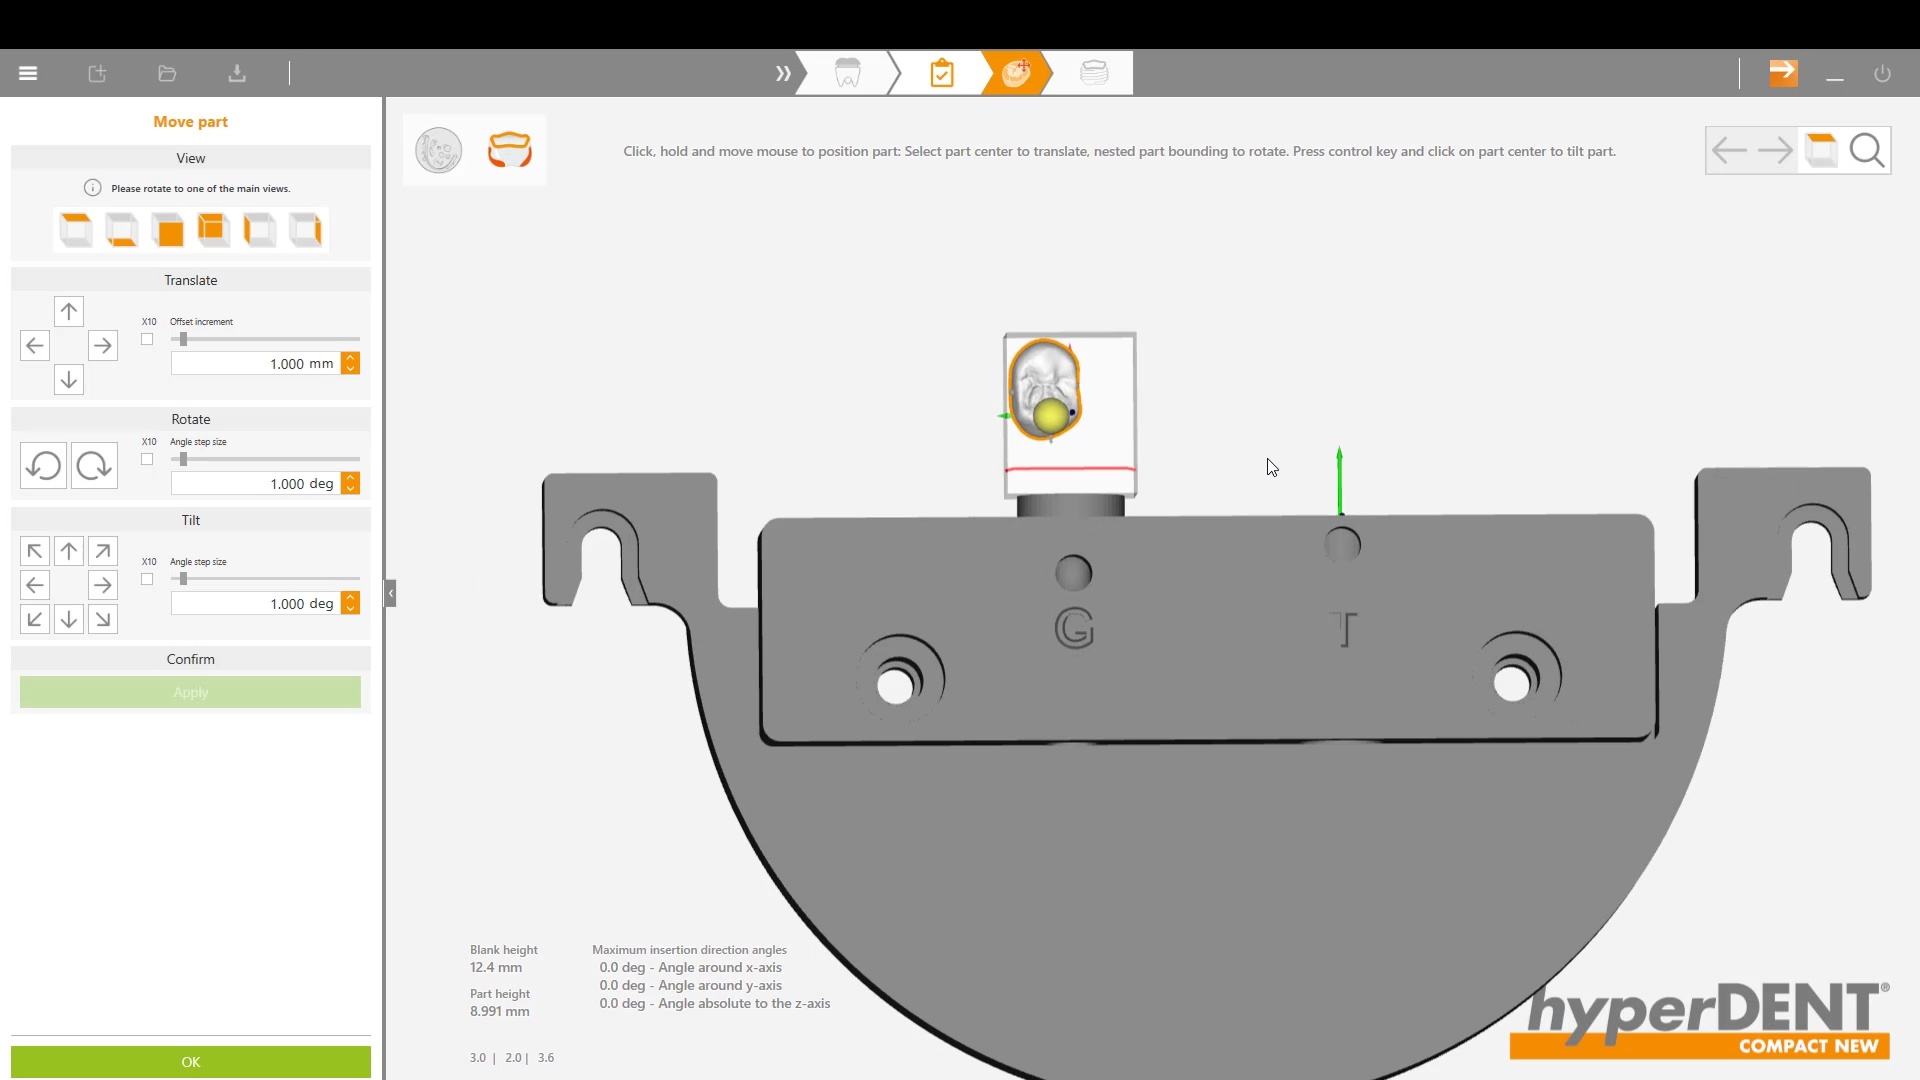Select the blank disc view icon

(x=438, y=151)
